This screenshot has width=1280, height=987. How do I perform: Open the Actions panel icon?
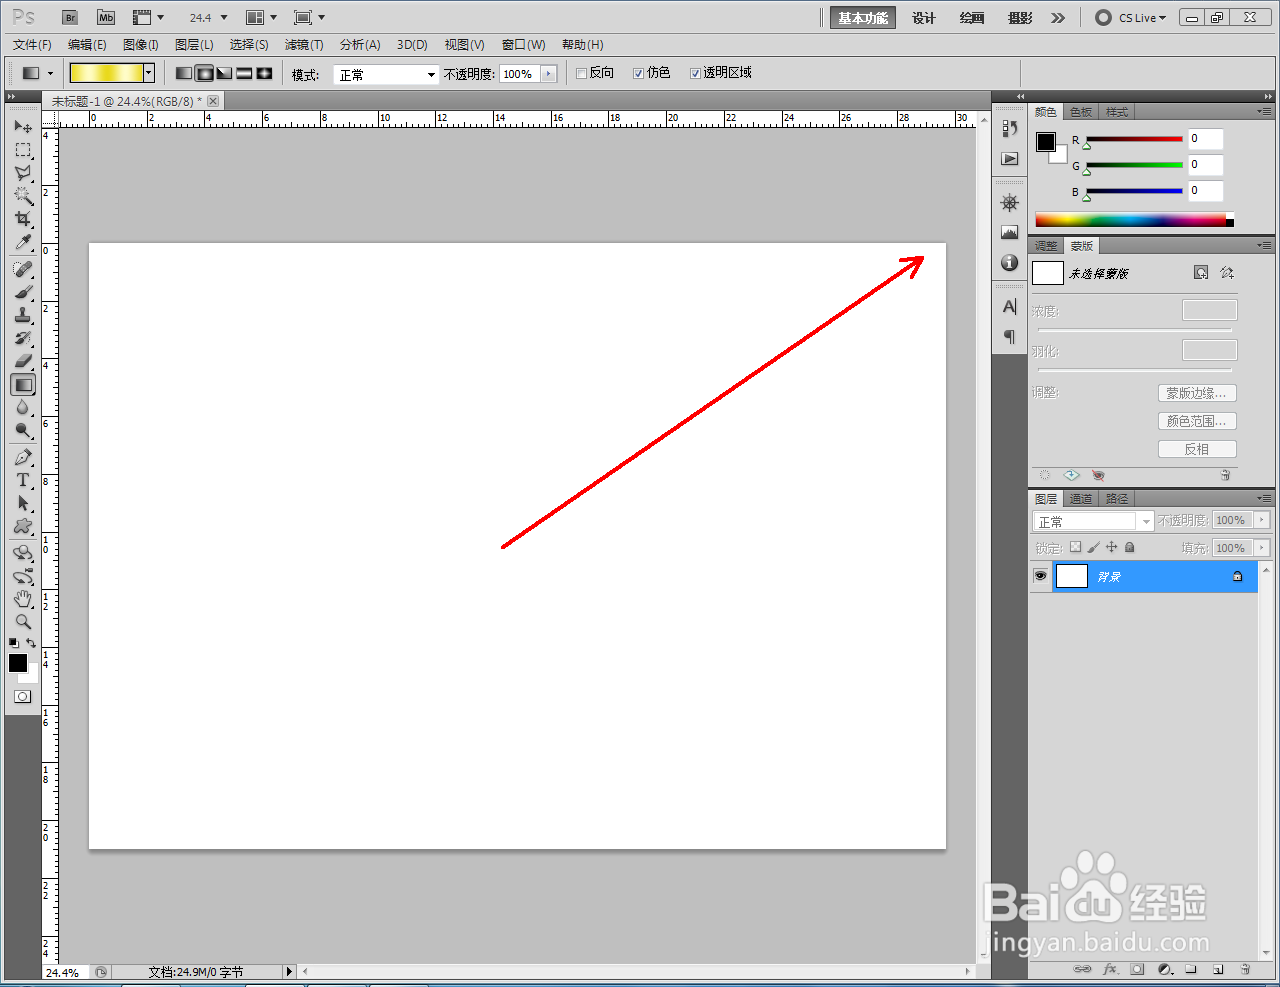(x=1010, y=159)
